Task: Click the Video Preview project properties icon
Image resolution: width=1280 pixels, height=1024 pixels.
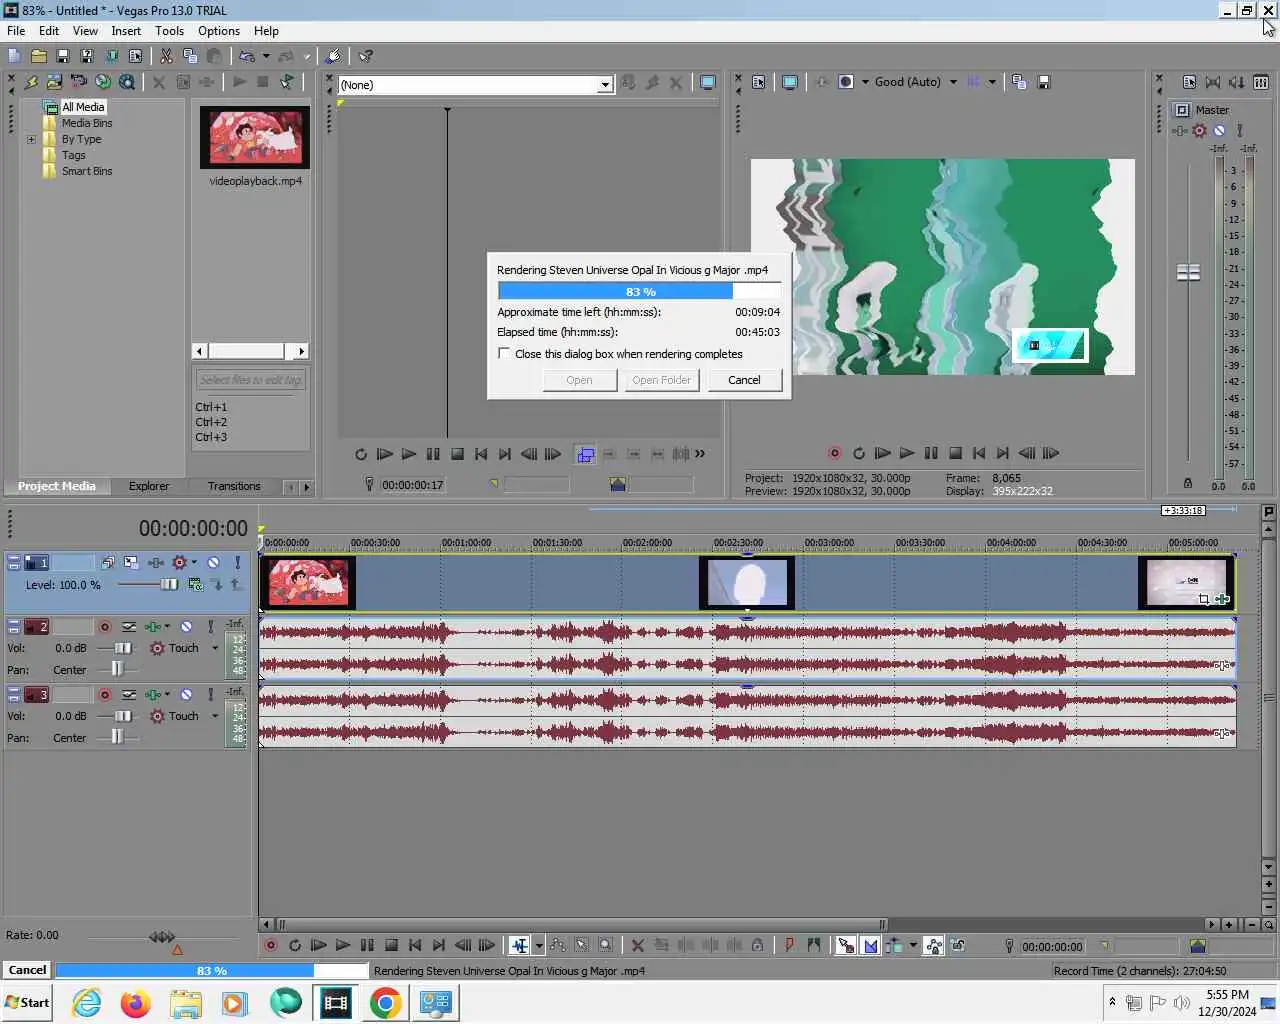Action: tap(758, 82)
